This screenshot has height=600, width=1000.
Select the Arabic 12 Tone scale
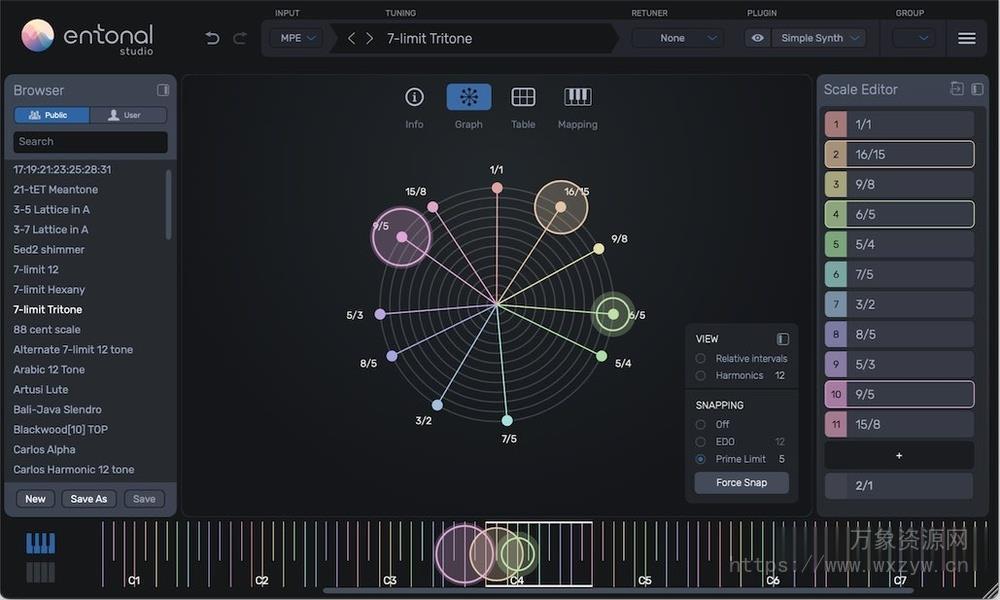(x=48, y=369)
